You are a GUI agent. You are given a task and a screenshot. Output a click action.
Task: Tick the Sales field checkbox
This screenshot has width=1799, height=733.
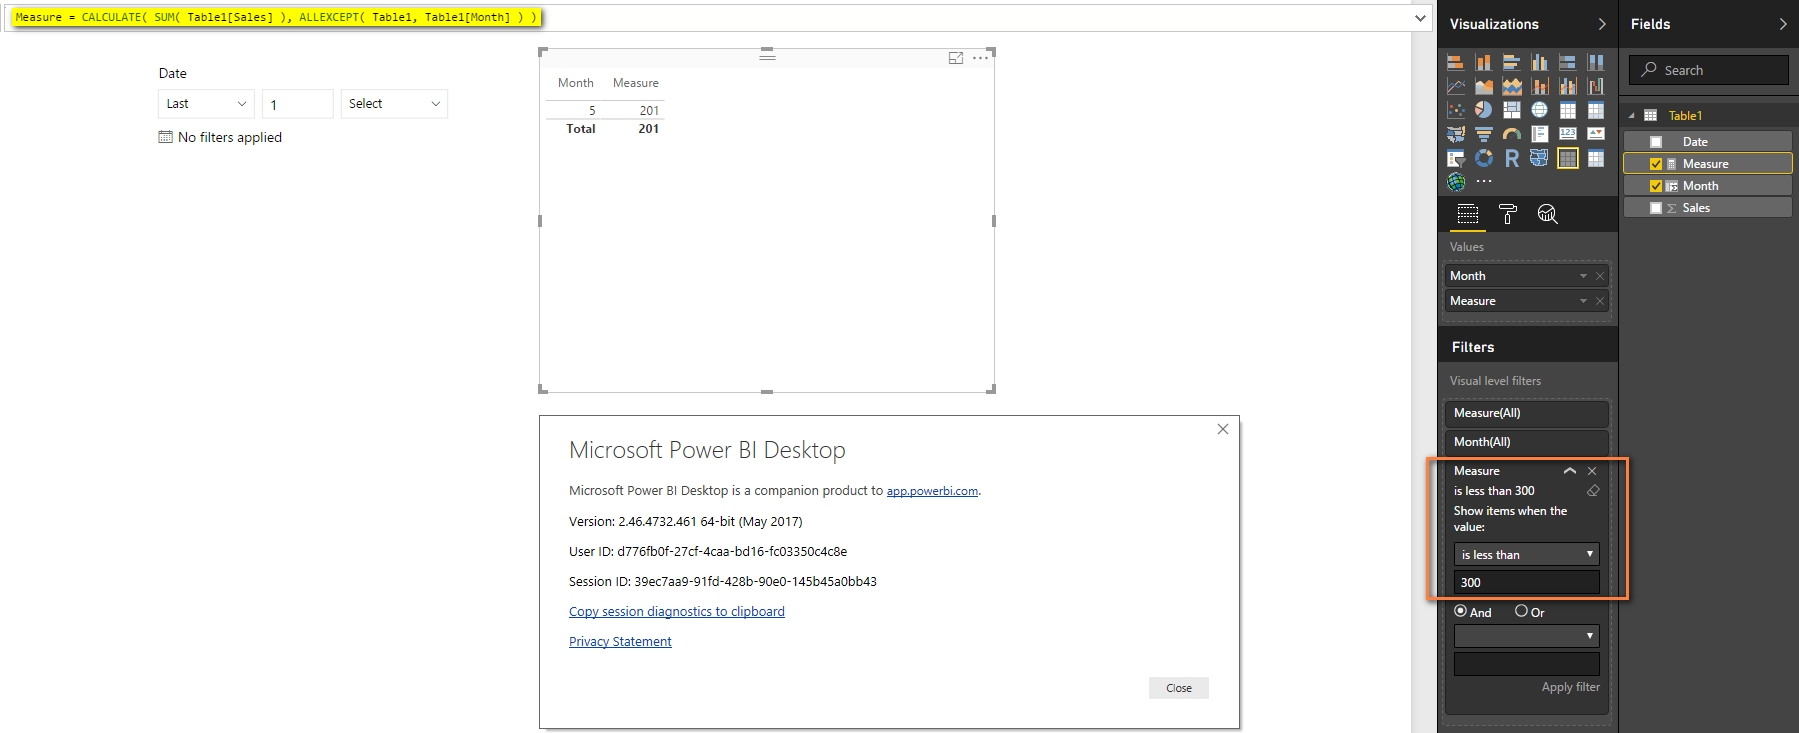1656,208
